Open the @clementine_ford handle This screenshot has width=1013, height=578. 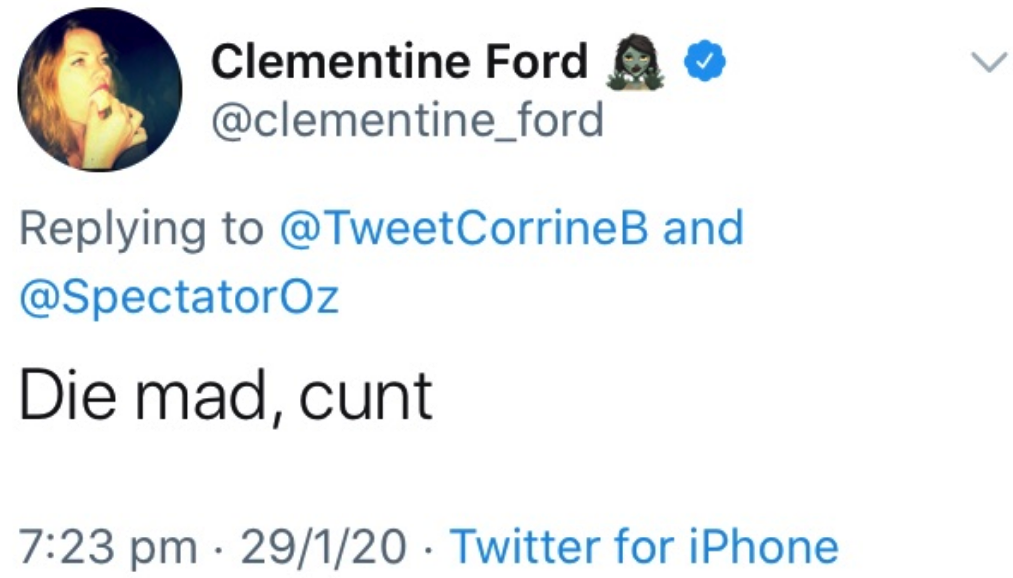pyautogui.click(x=406, y=122)
